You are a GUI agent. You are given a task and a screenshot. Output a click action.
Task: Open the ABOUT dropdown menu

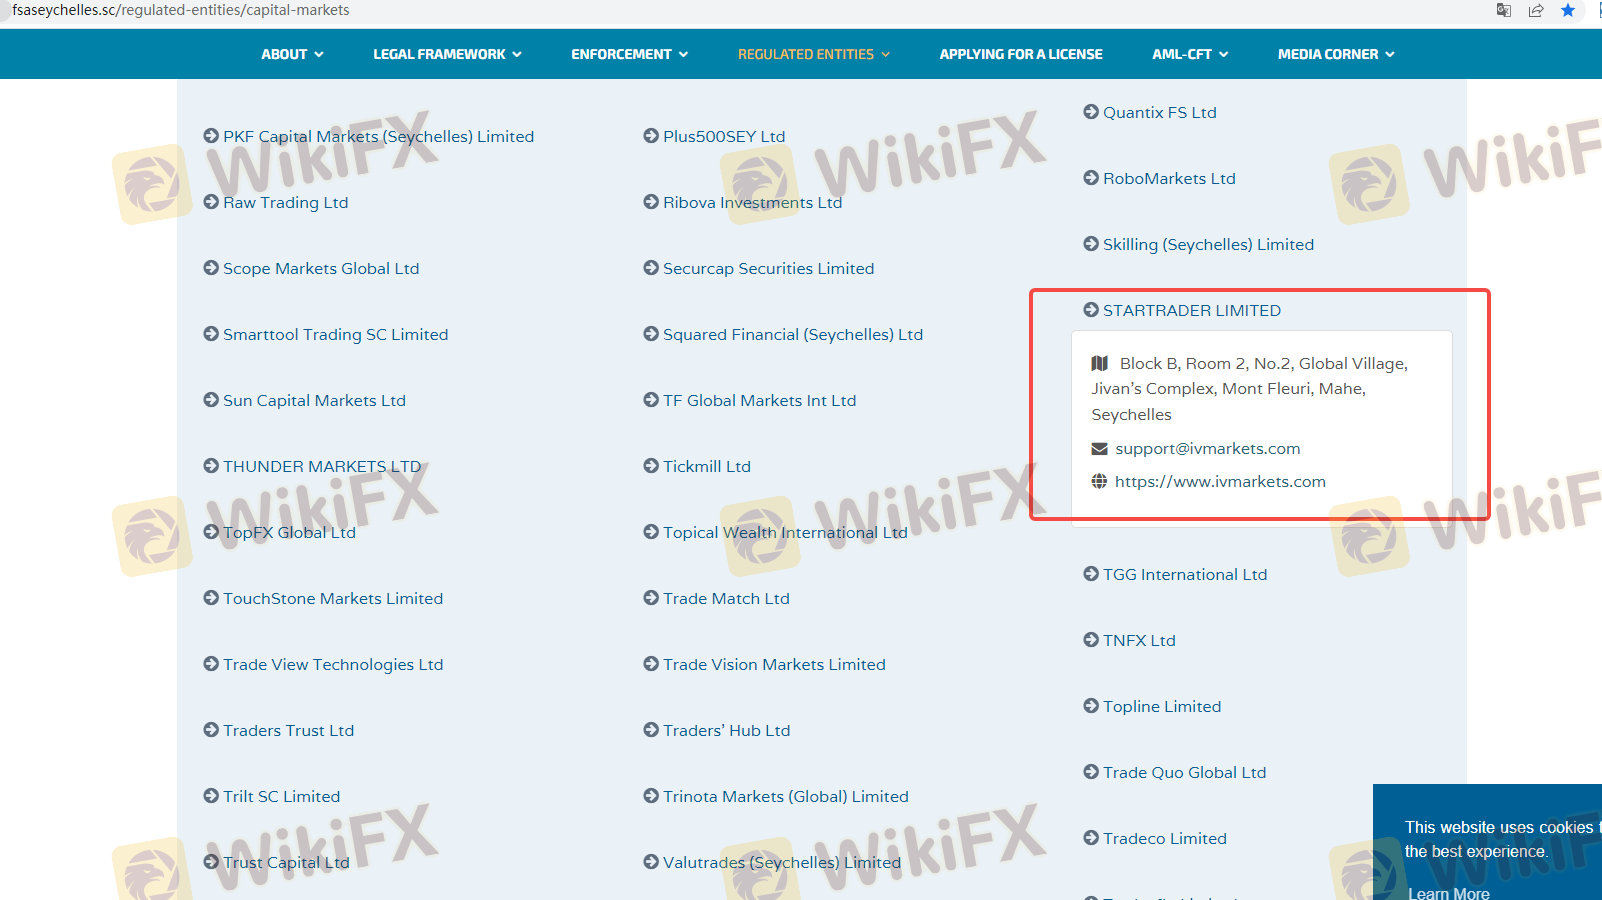pyautogui.click(x=292, y=54)
